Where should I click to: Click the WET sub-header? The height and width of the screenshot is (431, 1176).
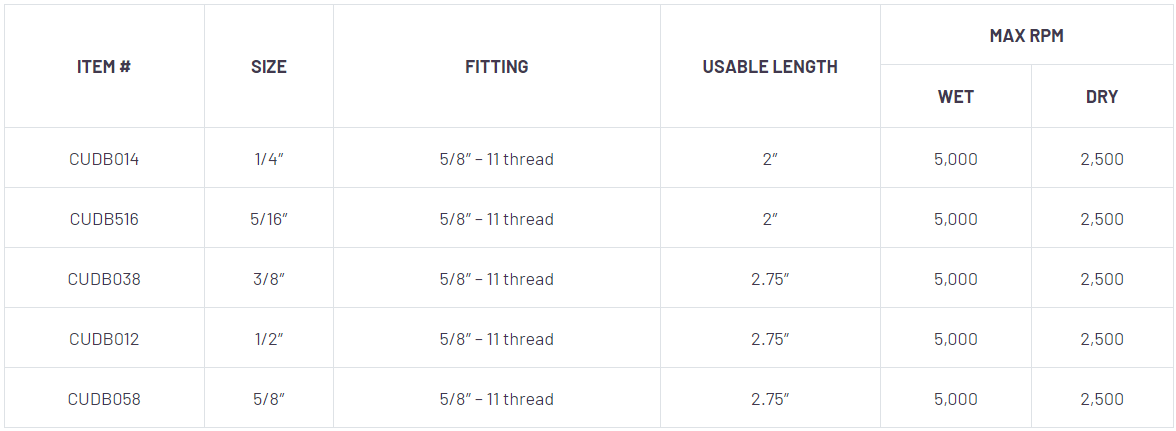(x=955, y=97)
